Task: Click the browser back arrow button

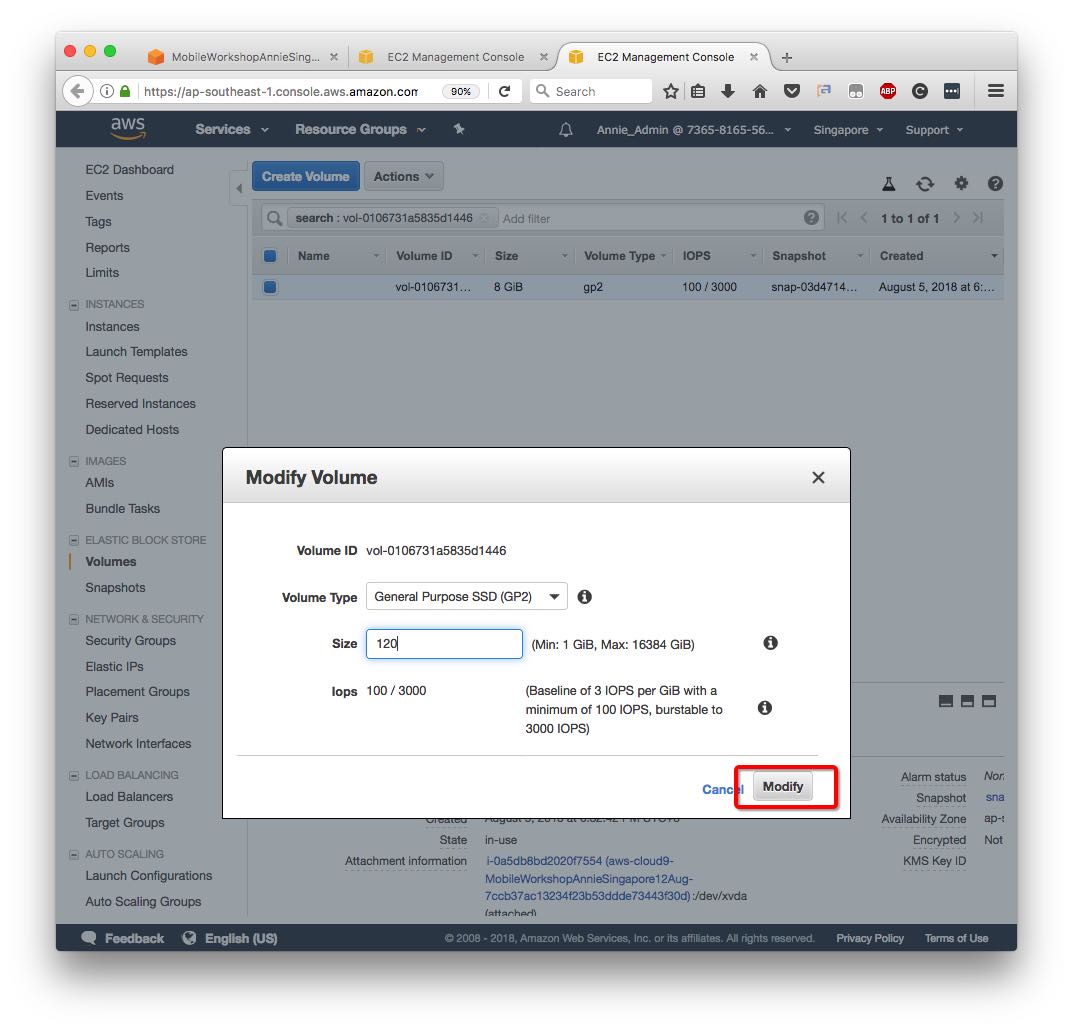Action: point(78,91)
